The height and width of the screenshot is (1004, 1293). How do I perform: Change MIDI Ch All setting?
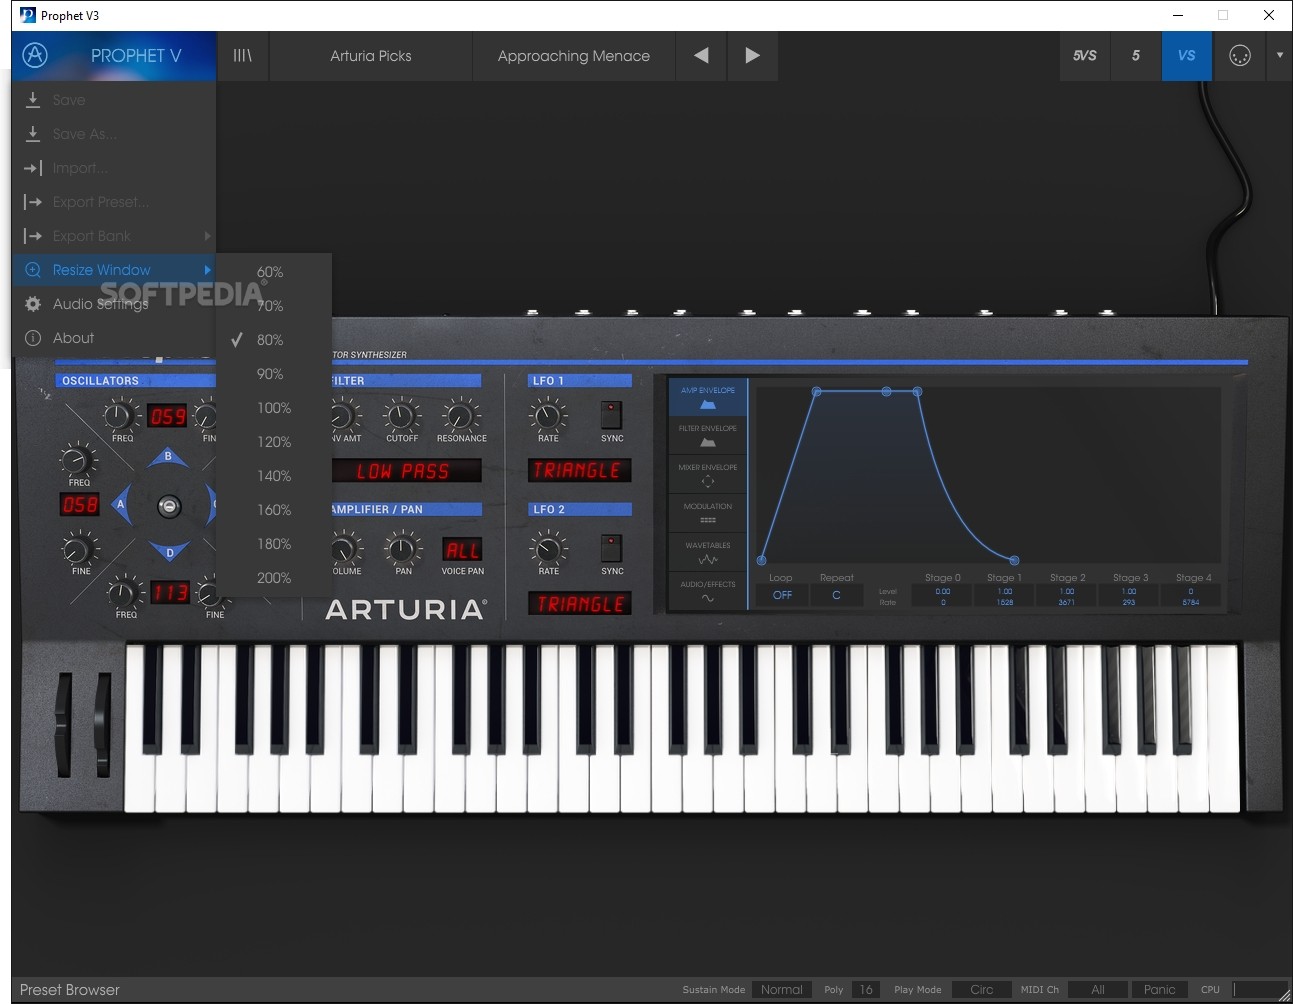coord(1097,990)
